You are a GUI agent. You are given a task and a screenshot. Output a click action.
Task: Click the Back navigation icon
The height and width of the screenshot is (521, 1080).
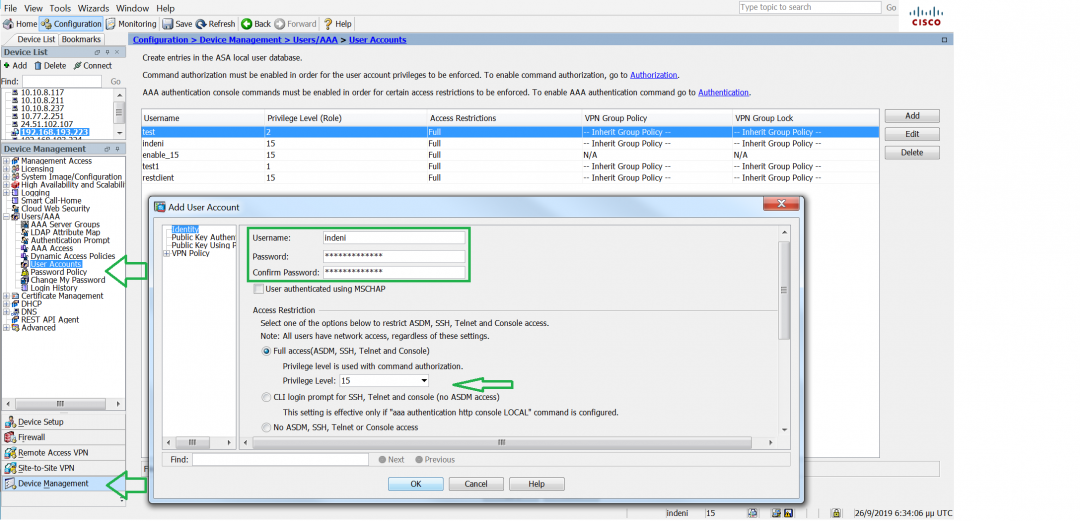tap(246, 23)
